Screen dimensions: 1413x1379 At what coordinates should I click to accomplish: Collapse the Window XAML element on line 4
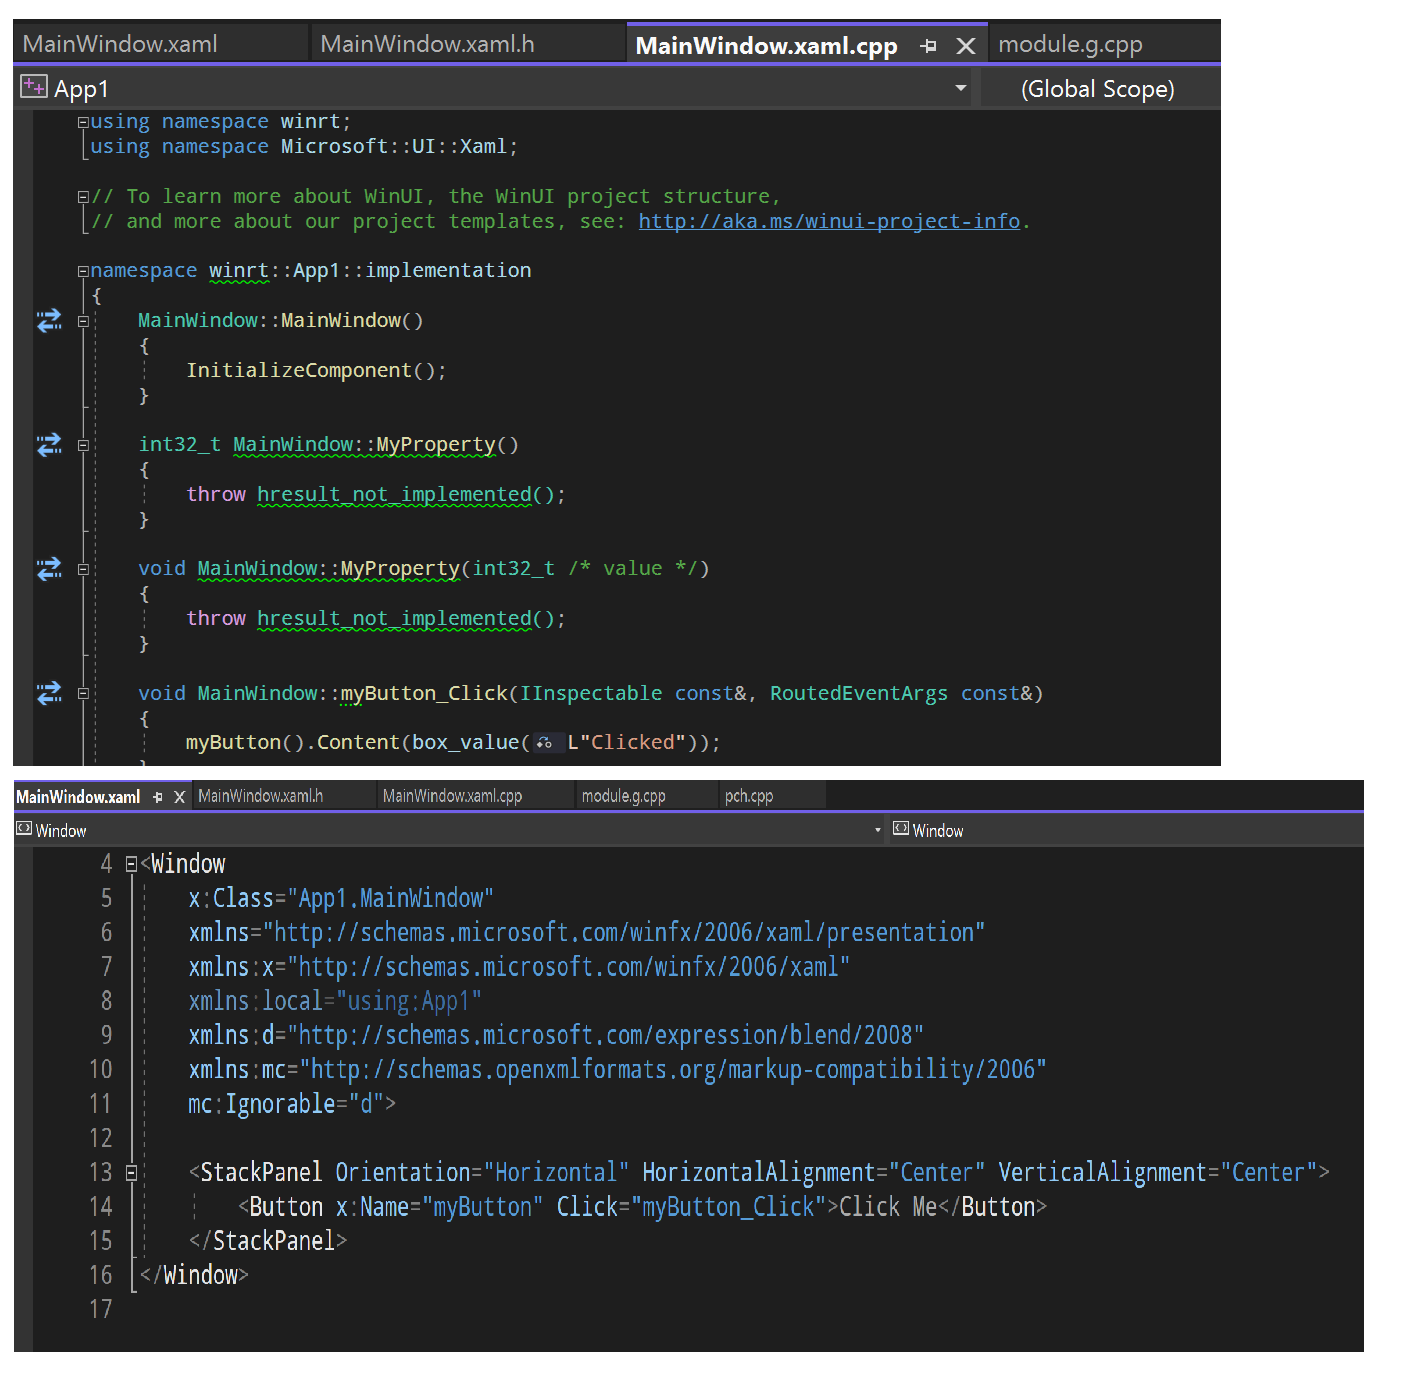pyautogui.click(x=131, y=864)
